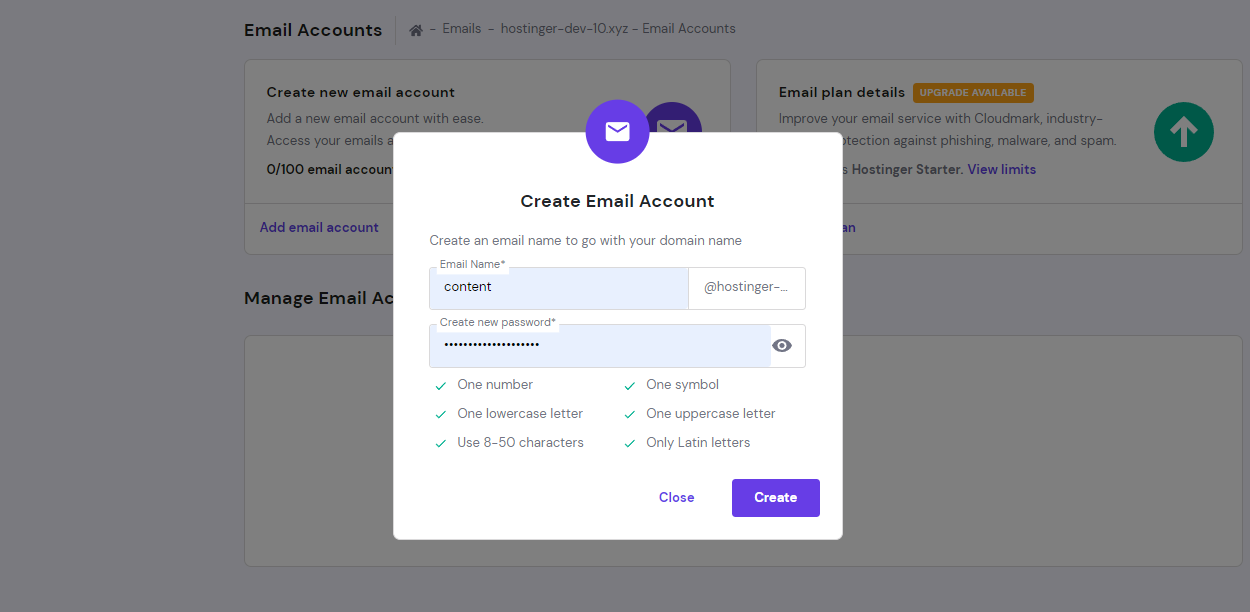Click the Use 8-50 characters checkmark

440,444
